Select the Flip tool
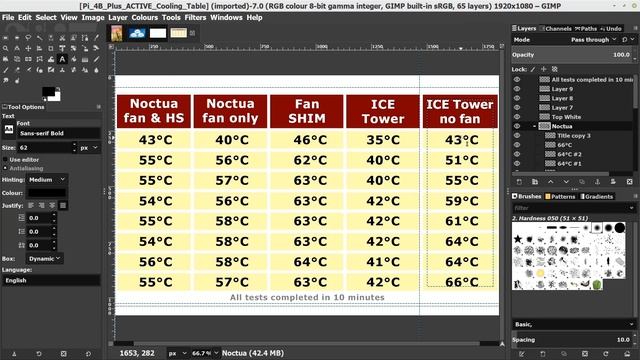The height and width of the screenshot is (360, 640). [x=28, y=59]
